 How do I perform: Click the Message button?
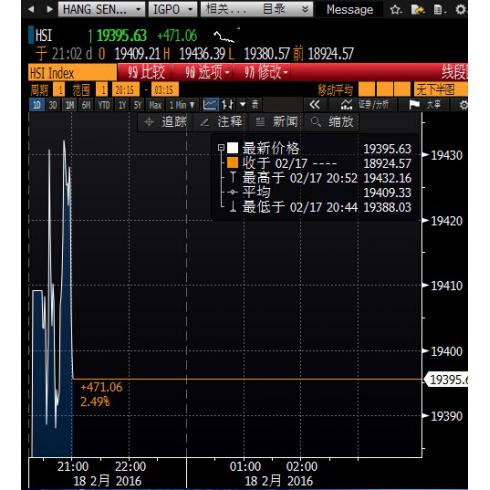click(350, 10)
